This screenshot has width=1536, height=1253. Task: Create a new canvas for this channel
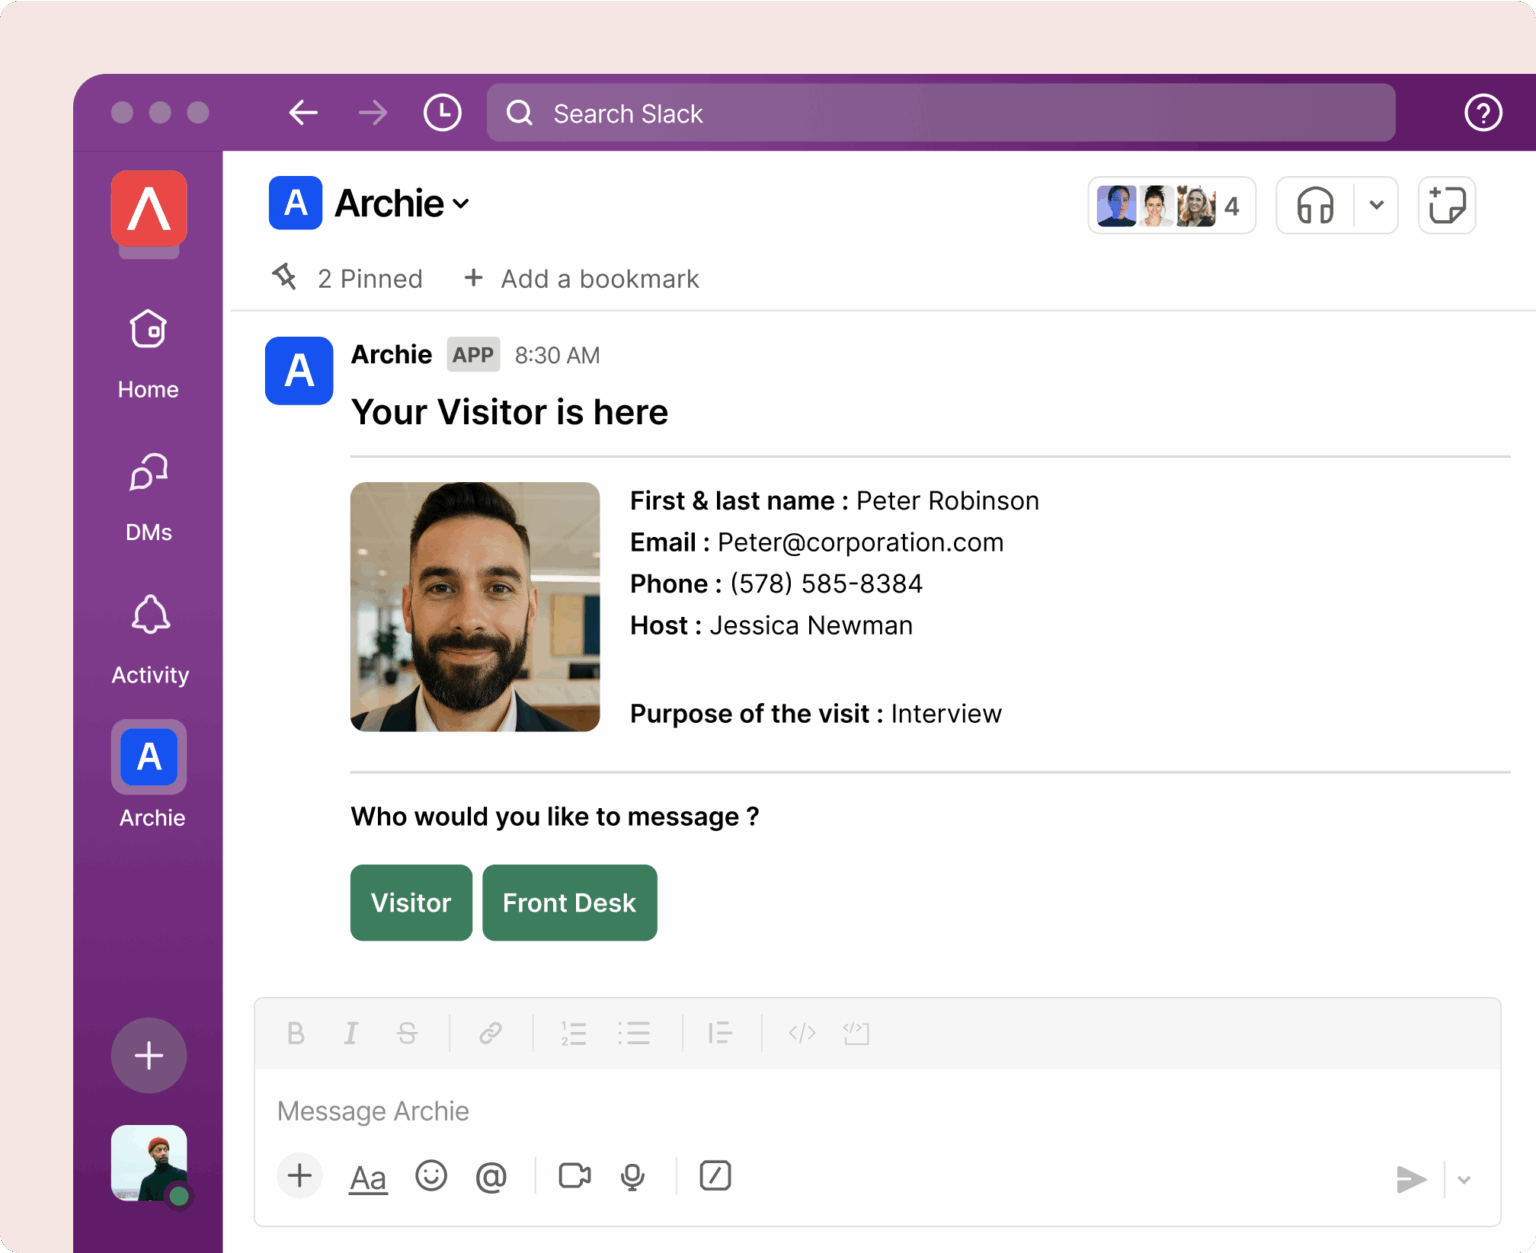1446,205
